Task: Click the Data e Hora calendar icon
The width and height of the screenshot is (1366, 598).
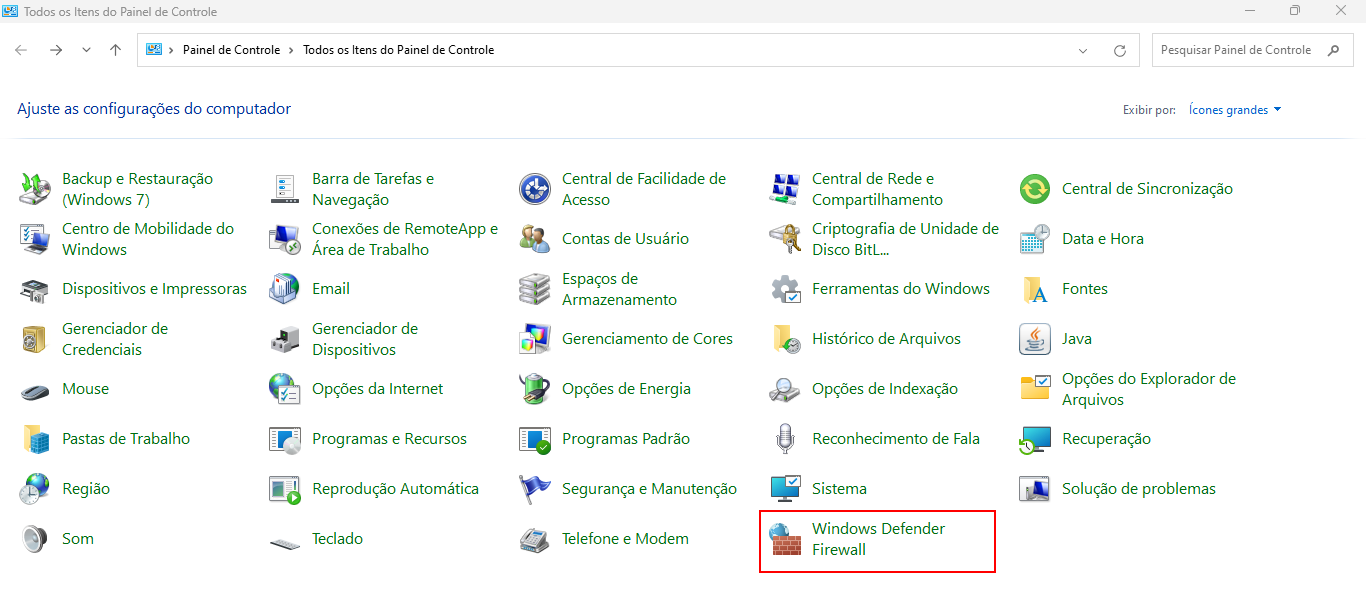Action: (x=1035, y=238)
